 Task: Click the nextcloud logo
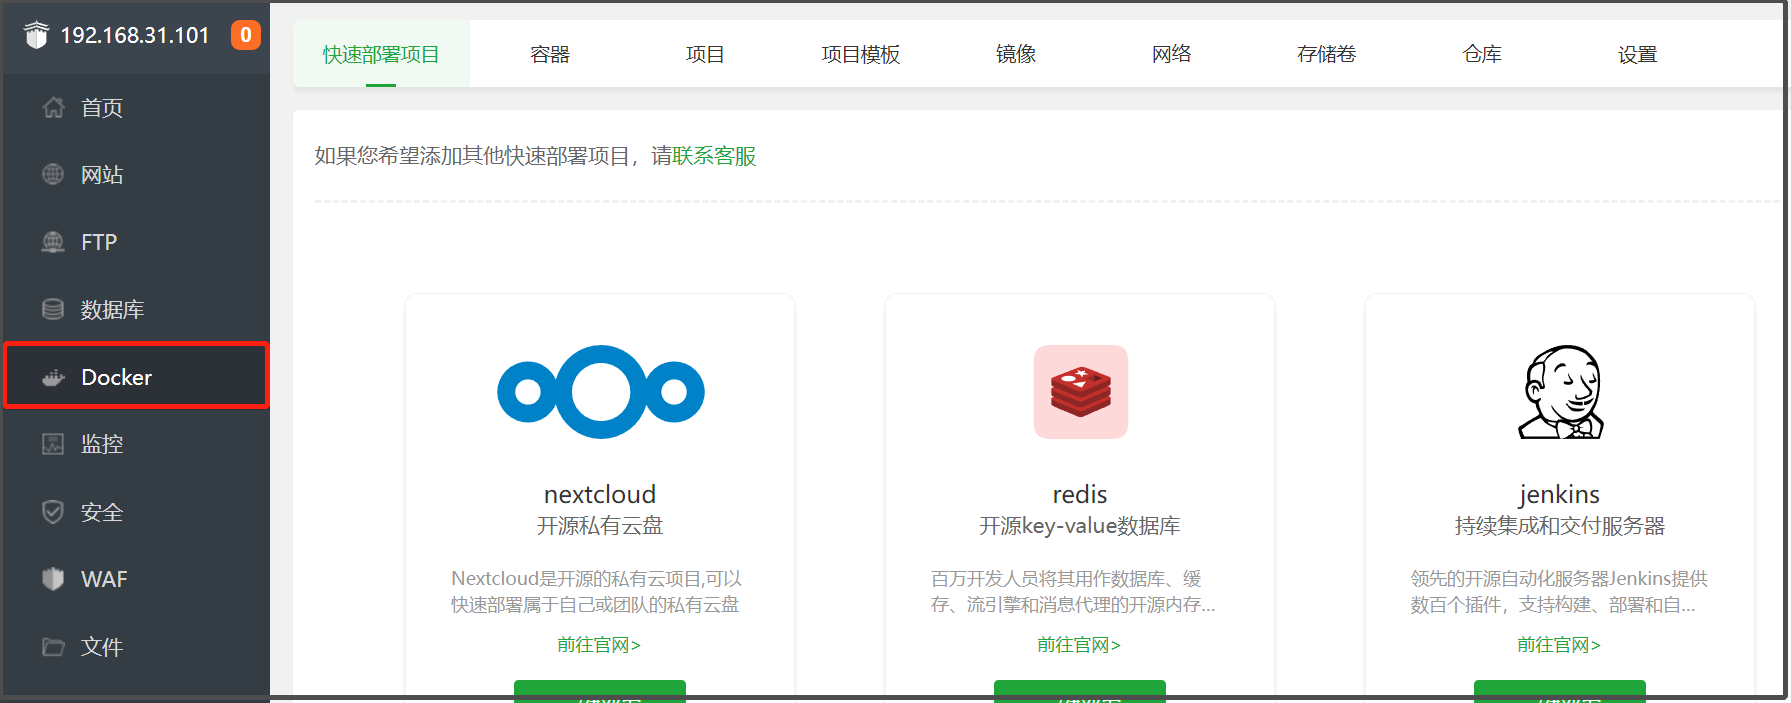[600, 392]
